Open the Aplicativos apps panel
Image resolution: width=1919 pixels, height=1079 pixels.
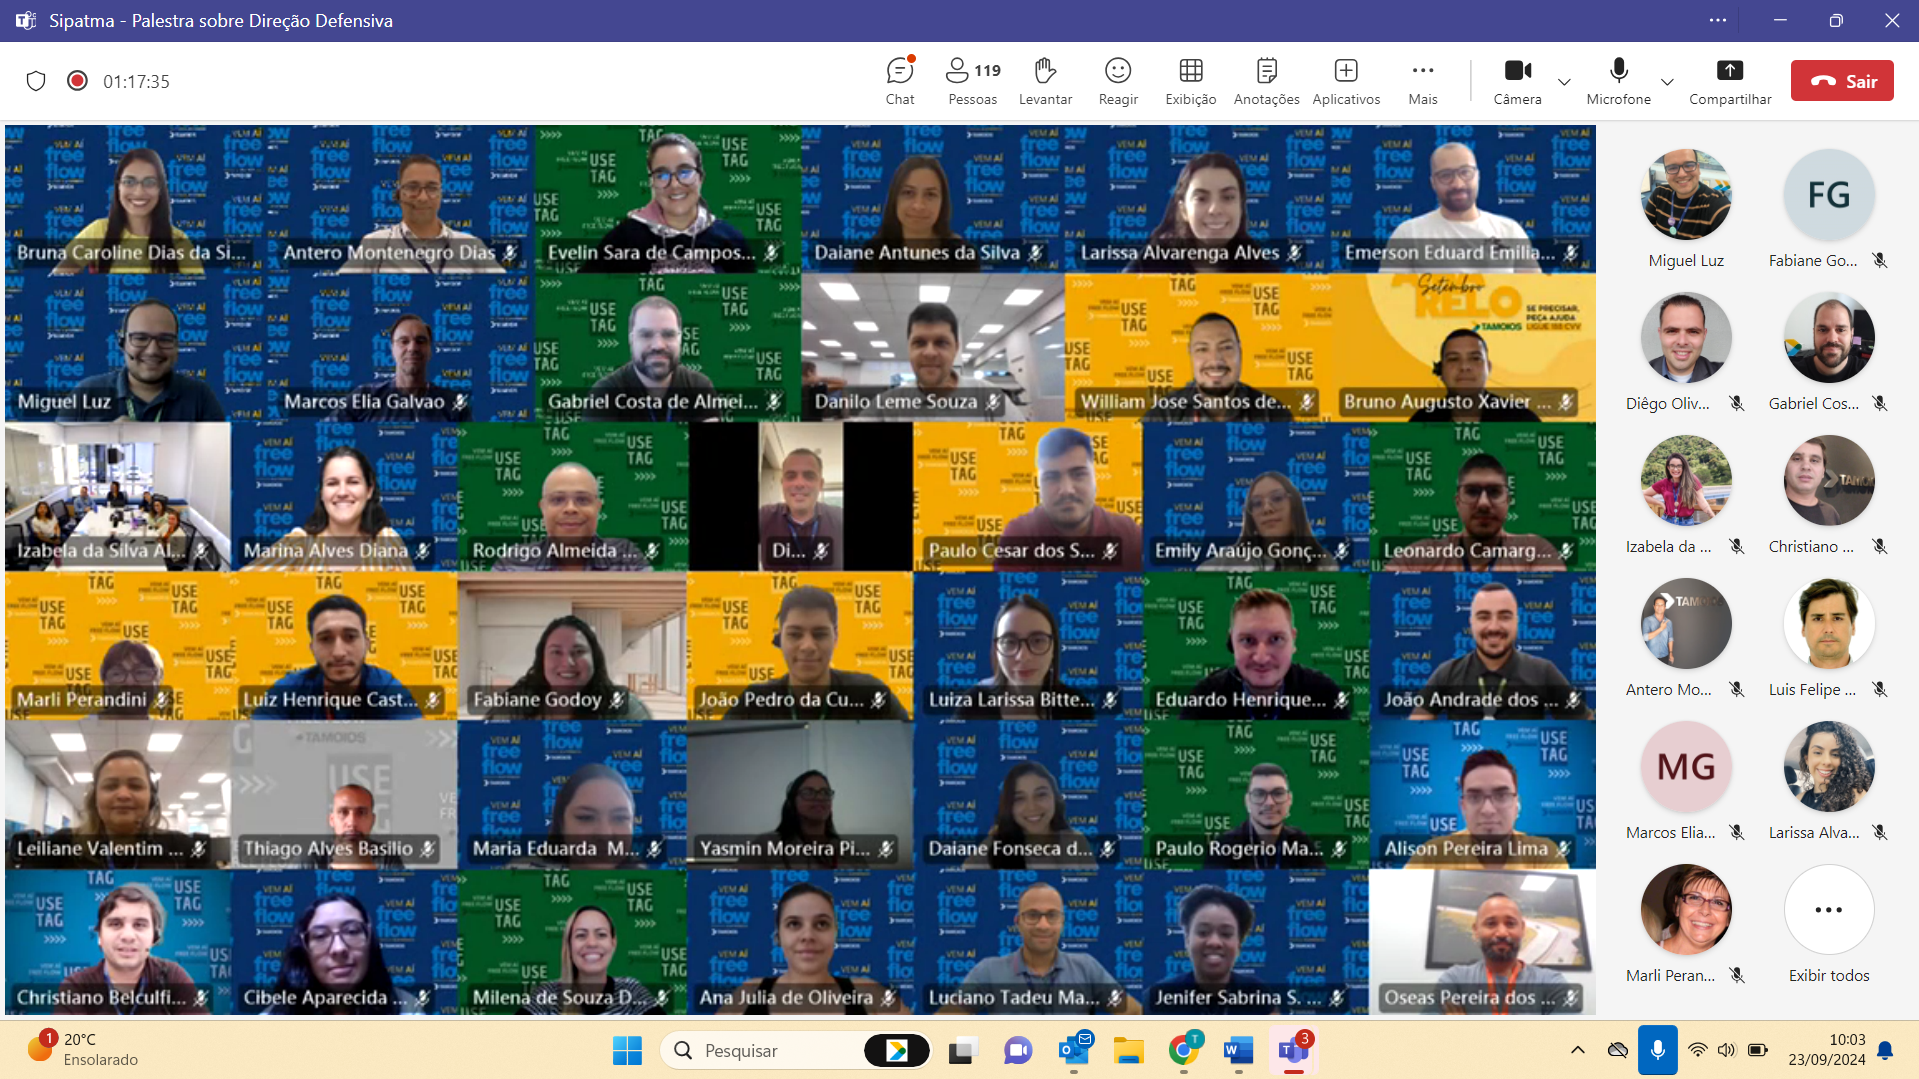(x=1346, y=81)
